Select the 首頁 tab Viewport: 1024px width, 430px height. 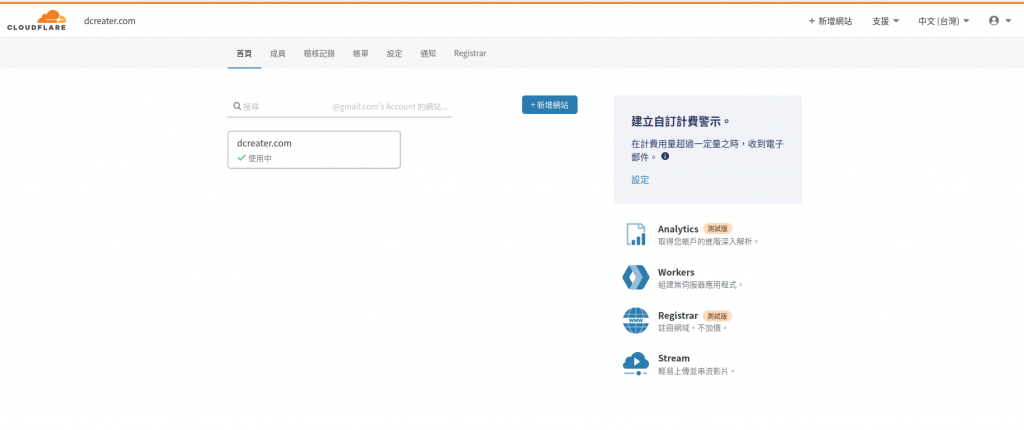click(244, 54)
